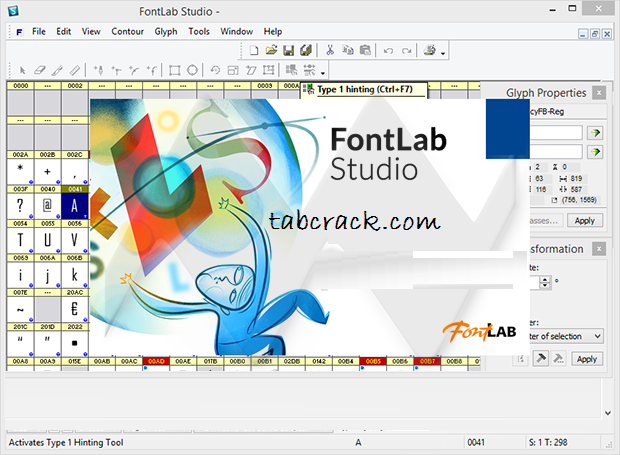Screen dimensions: 620x455
Task: Click the Paste clipboard icon
Action: pyautogui.click(x=365, y=50)
